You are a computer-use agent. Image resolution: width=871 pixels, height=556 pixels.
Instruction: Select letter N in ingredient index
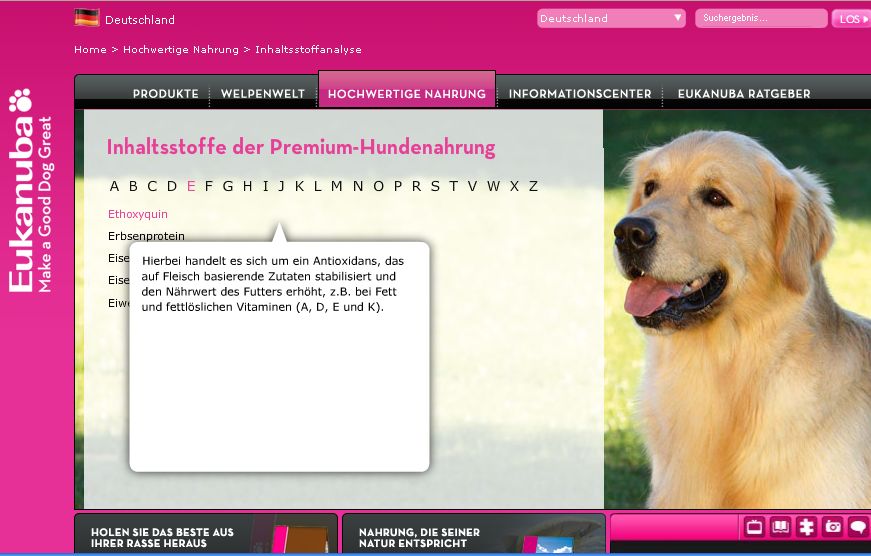pos(358,186)
